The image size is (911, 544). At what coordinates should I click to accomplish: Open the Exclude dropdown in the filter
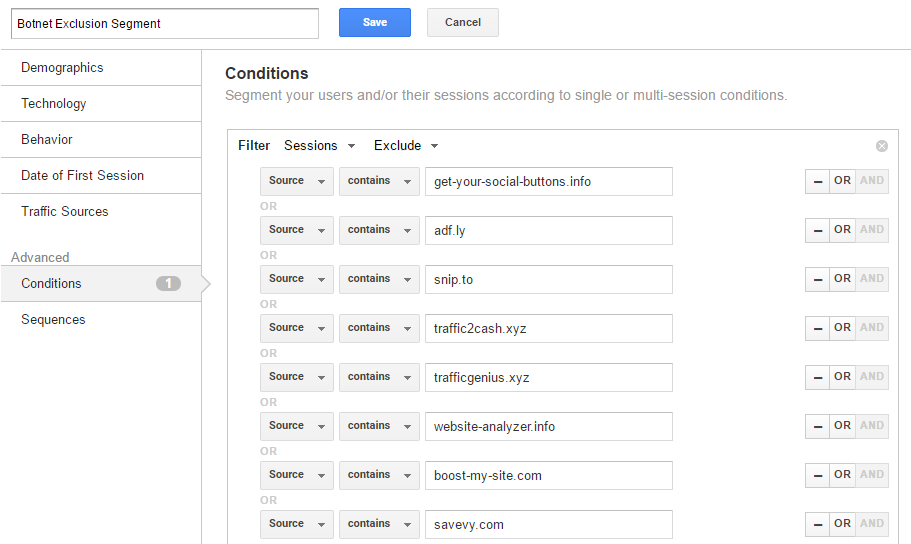click(406, 146)
